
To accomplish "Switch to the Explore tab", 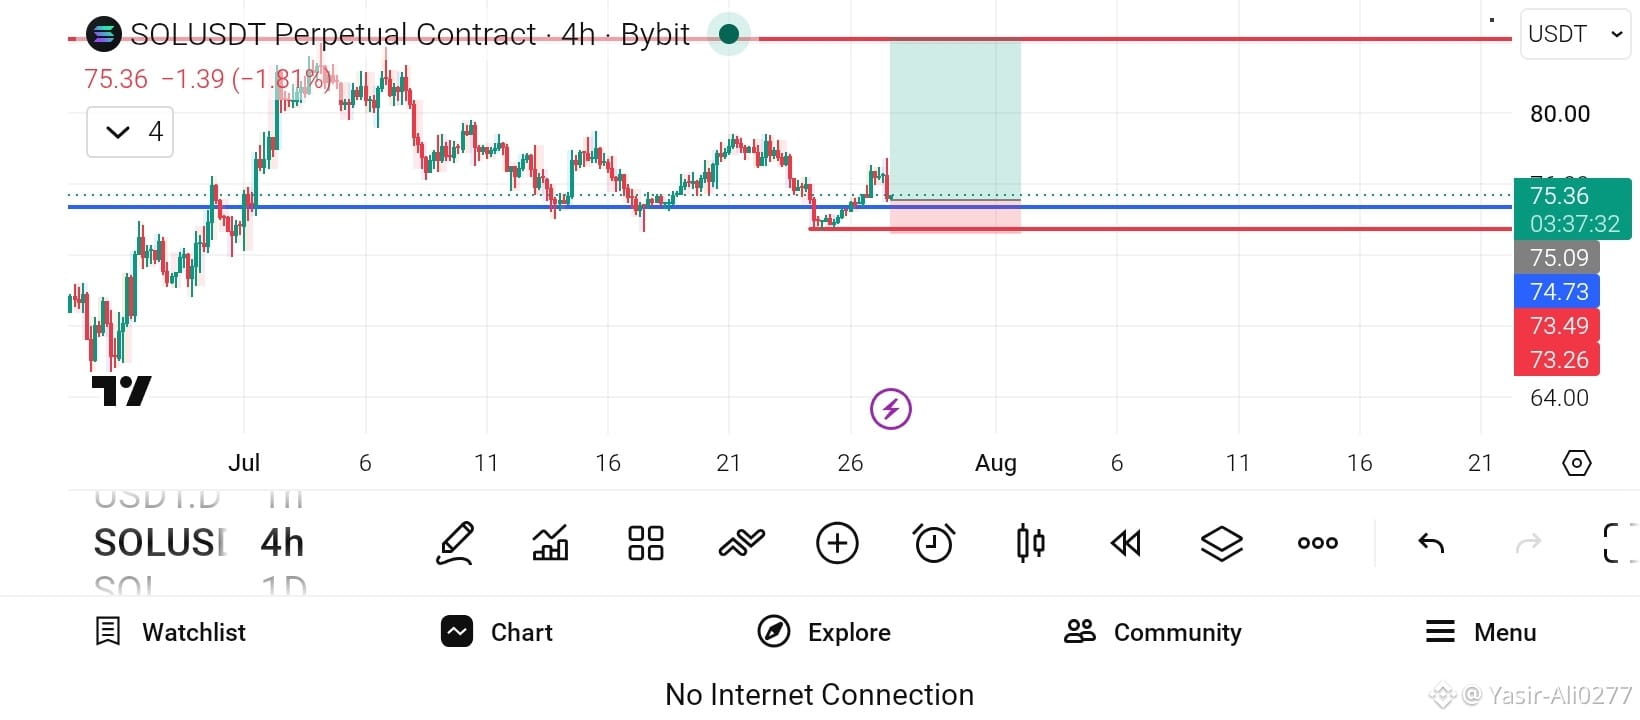I will coord(824,632).
